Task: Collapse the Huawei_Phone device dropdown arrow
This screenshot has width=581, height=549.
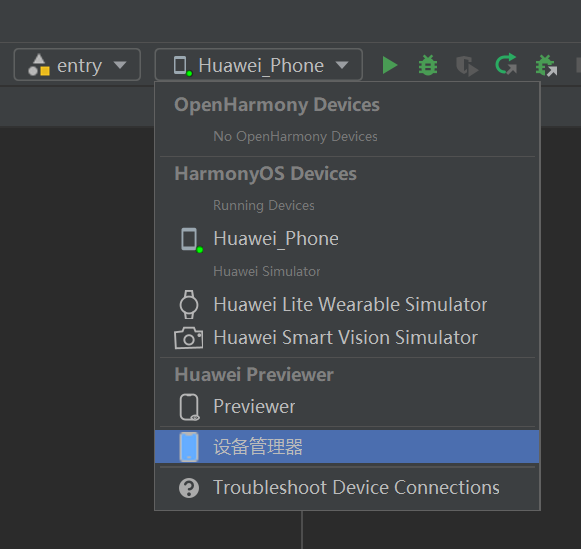Action: [342, 65]
